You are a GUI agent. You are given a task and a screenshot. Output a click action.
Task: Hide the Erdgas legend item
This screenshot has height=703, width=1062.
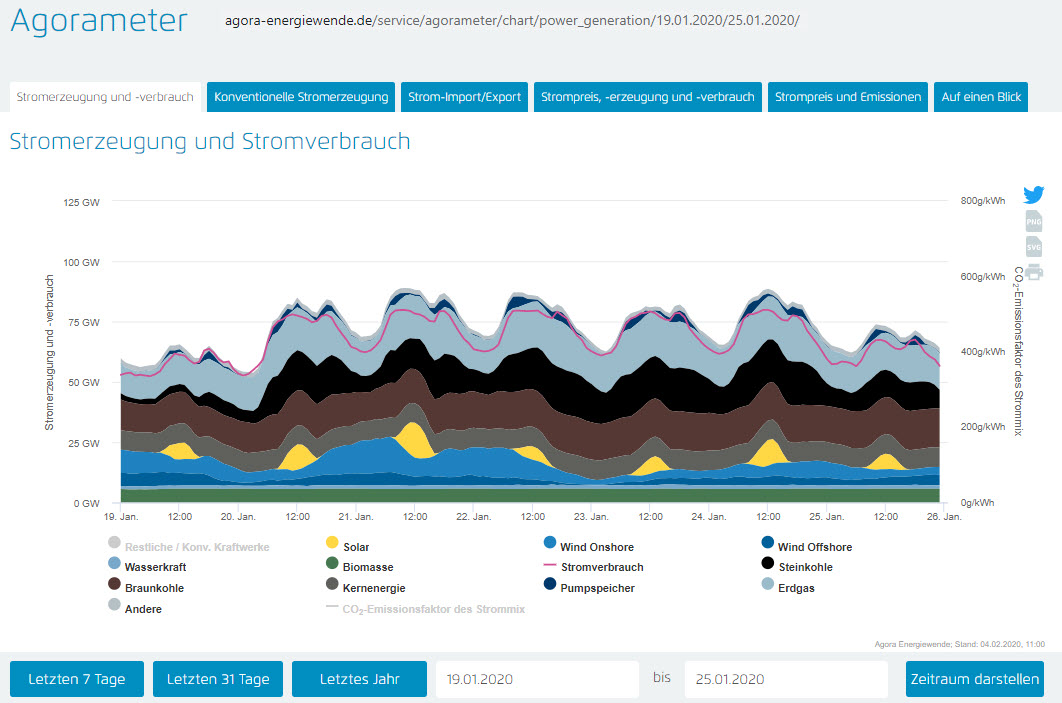[797, 588]
